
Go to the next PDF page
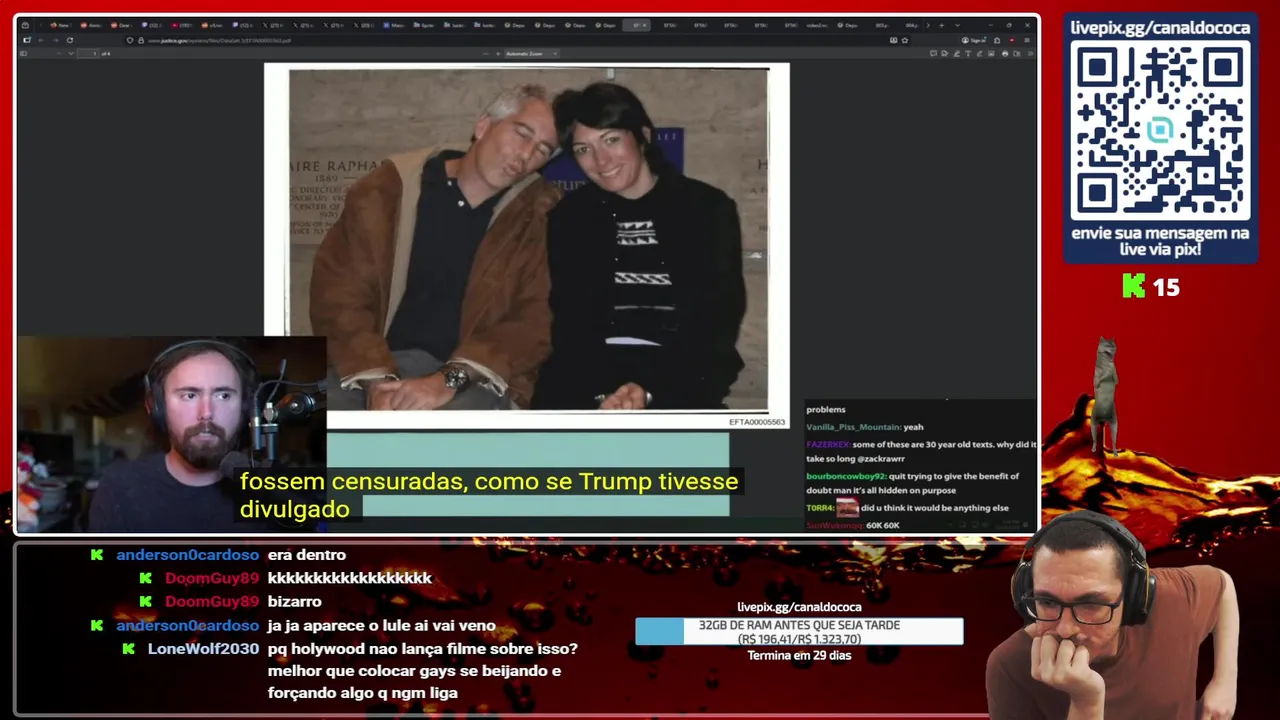click(71, 53)
